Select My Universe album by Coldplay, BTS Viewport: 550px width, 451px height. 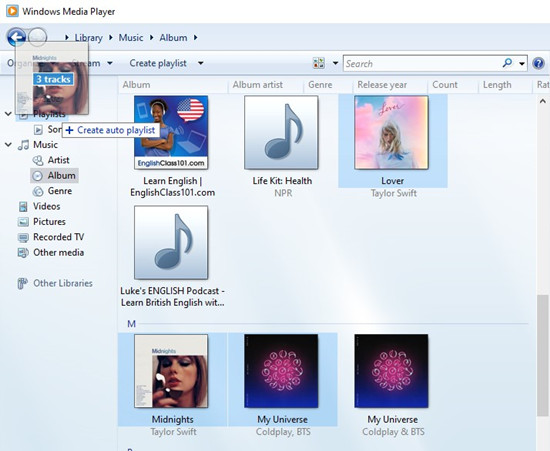click(x=281, y=371)
